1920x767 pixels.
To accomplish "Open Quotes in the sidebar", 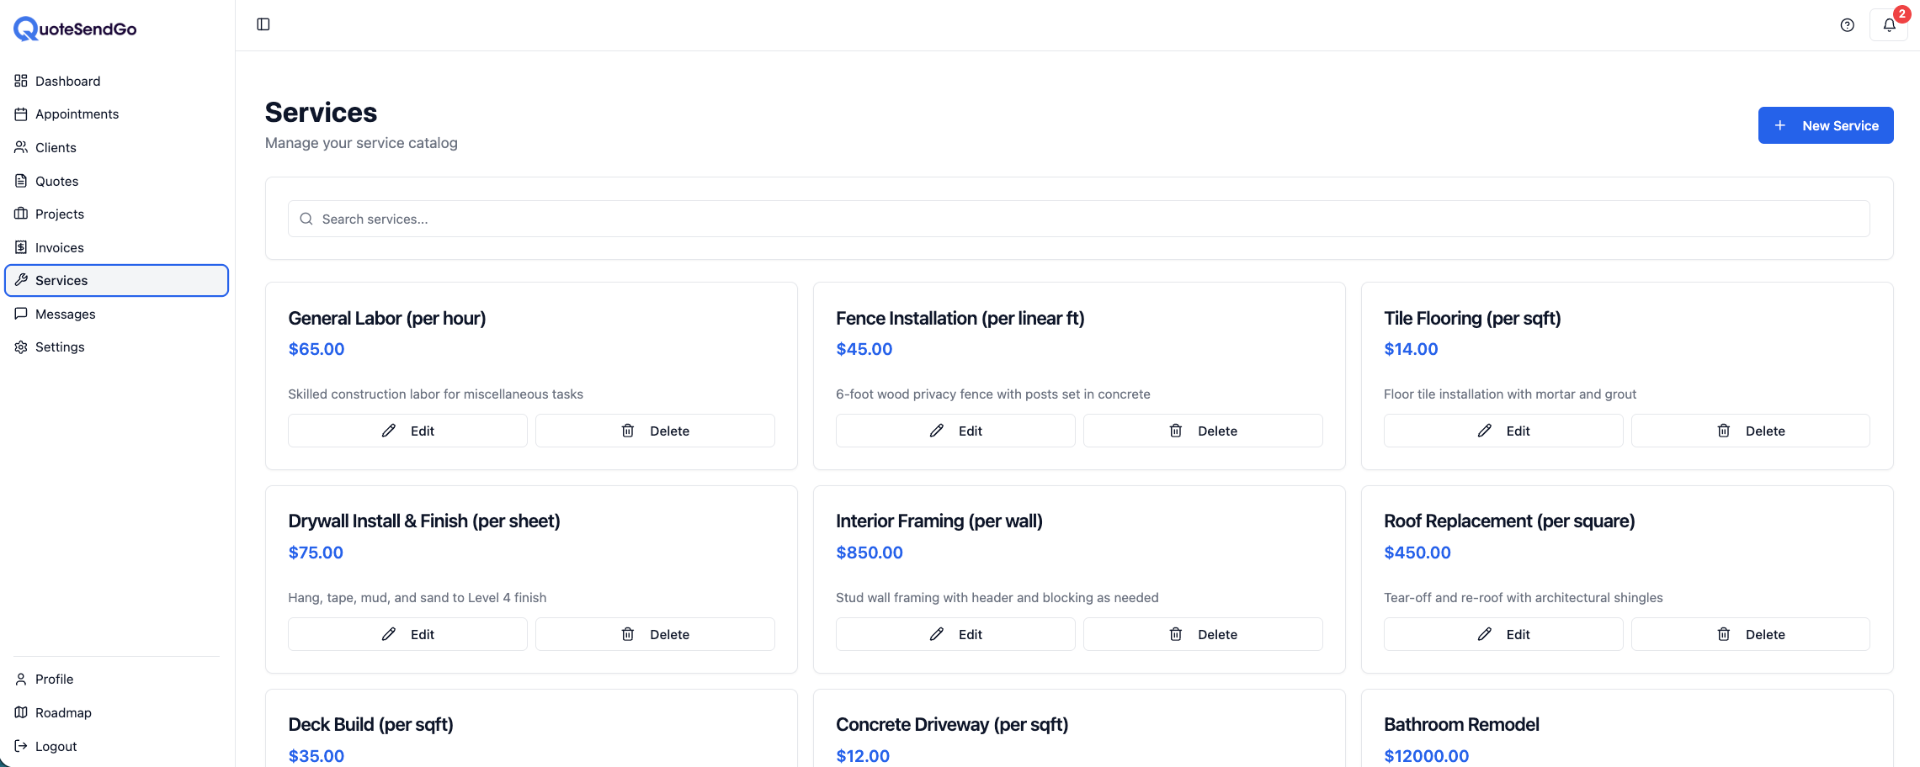I will click(56, 181).
